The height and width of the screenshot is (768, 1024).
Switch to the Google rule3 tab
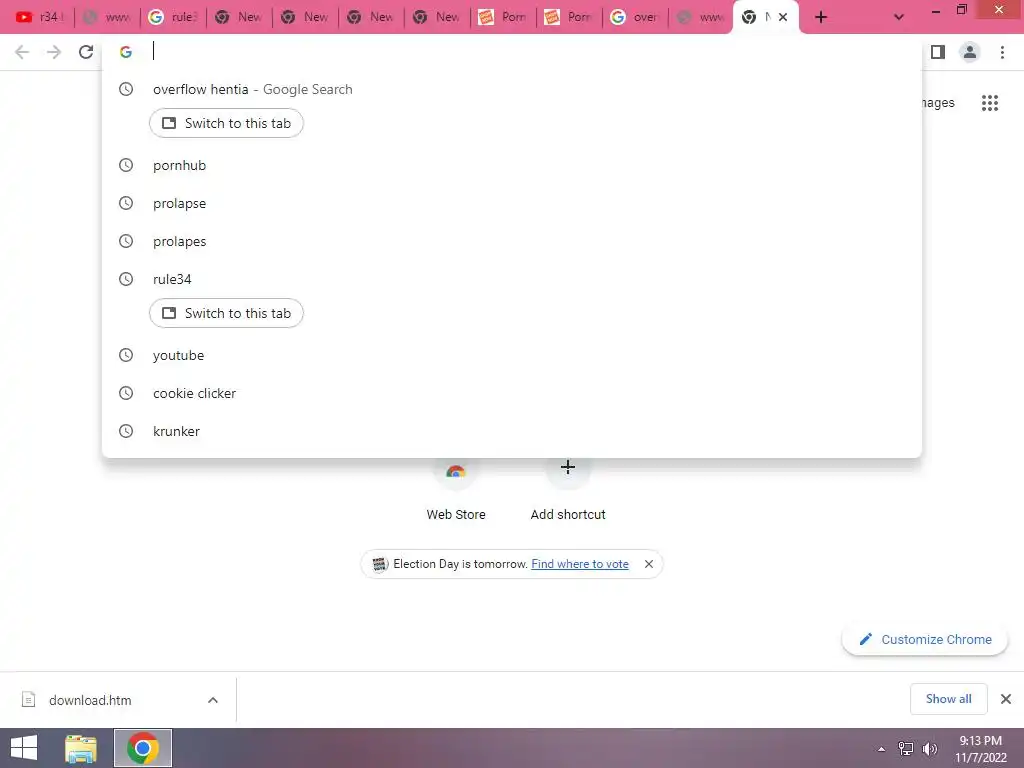pyautogui.click(x=173, y=18)
